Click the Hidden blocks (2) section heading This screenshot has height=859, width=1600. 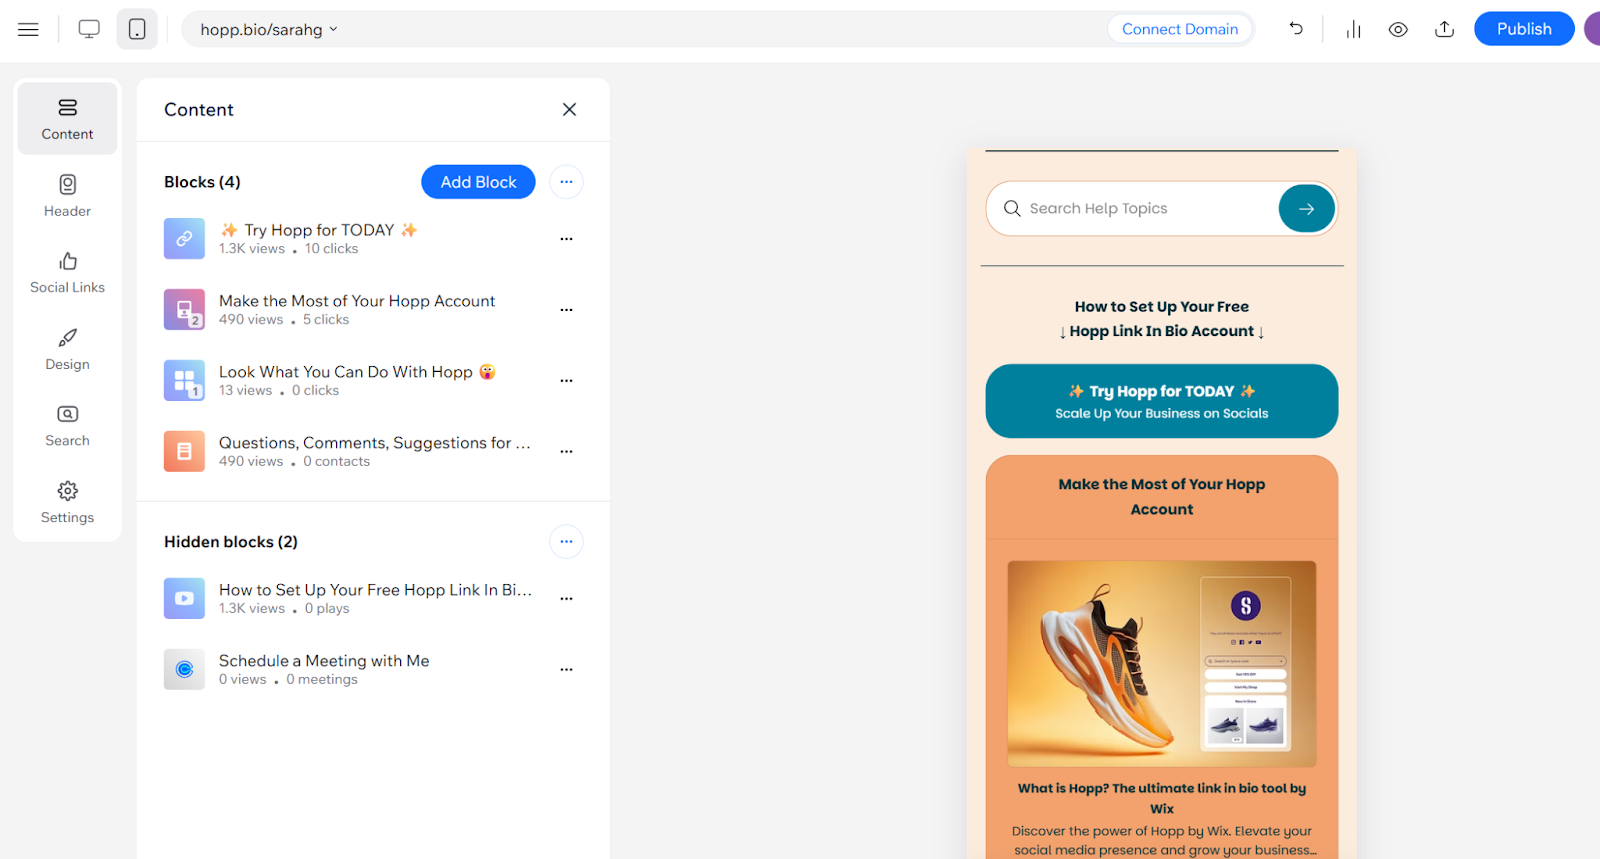(x=231, y=541)
